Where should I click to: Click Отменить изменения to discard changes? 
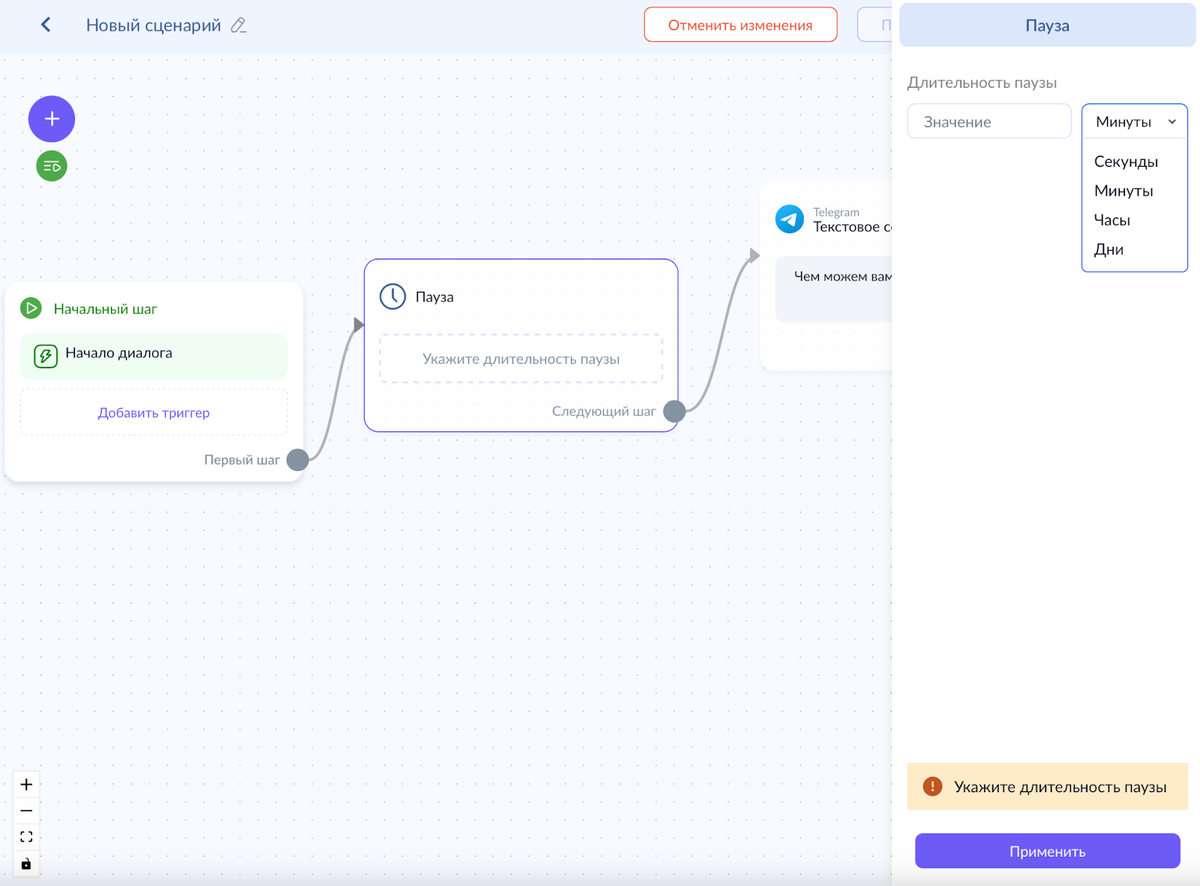click(x=740, y=24)
